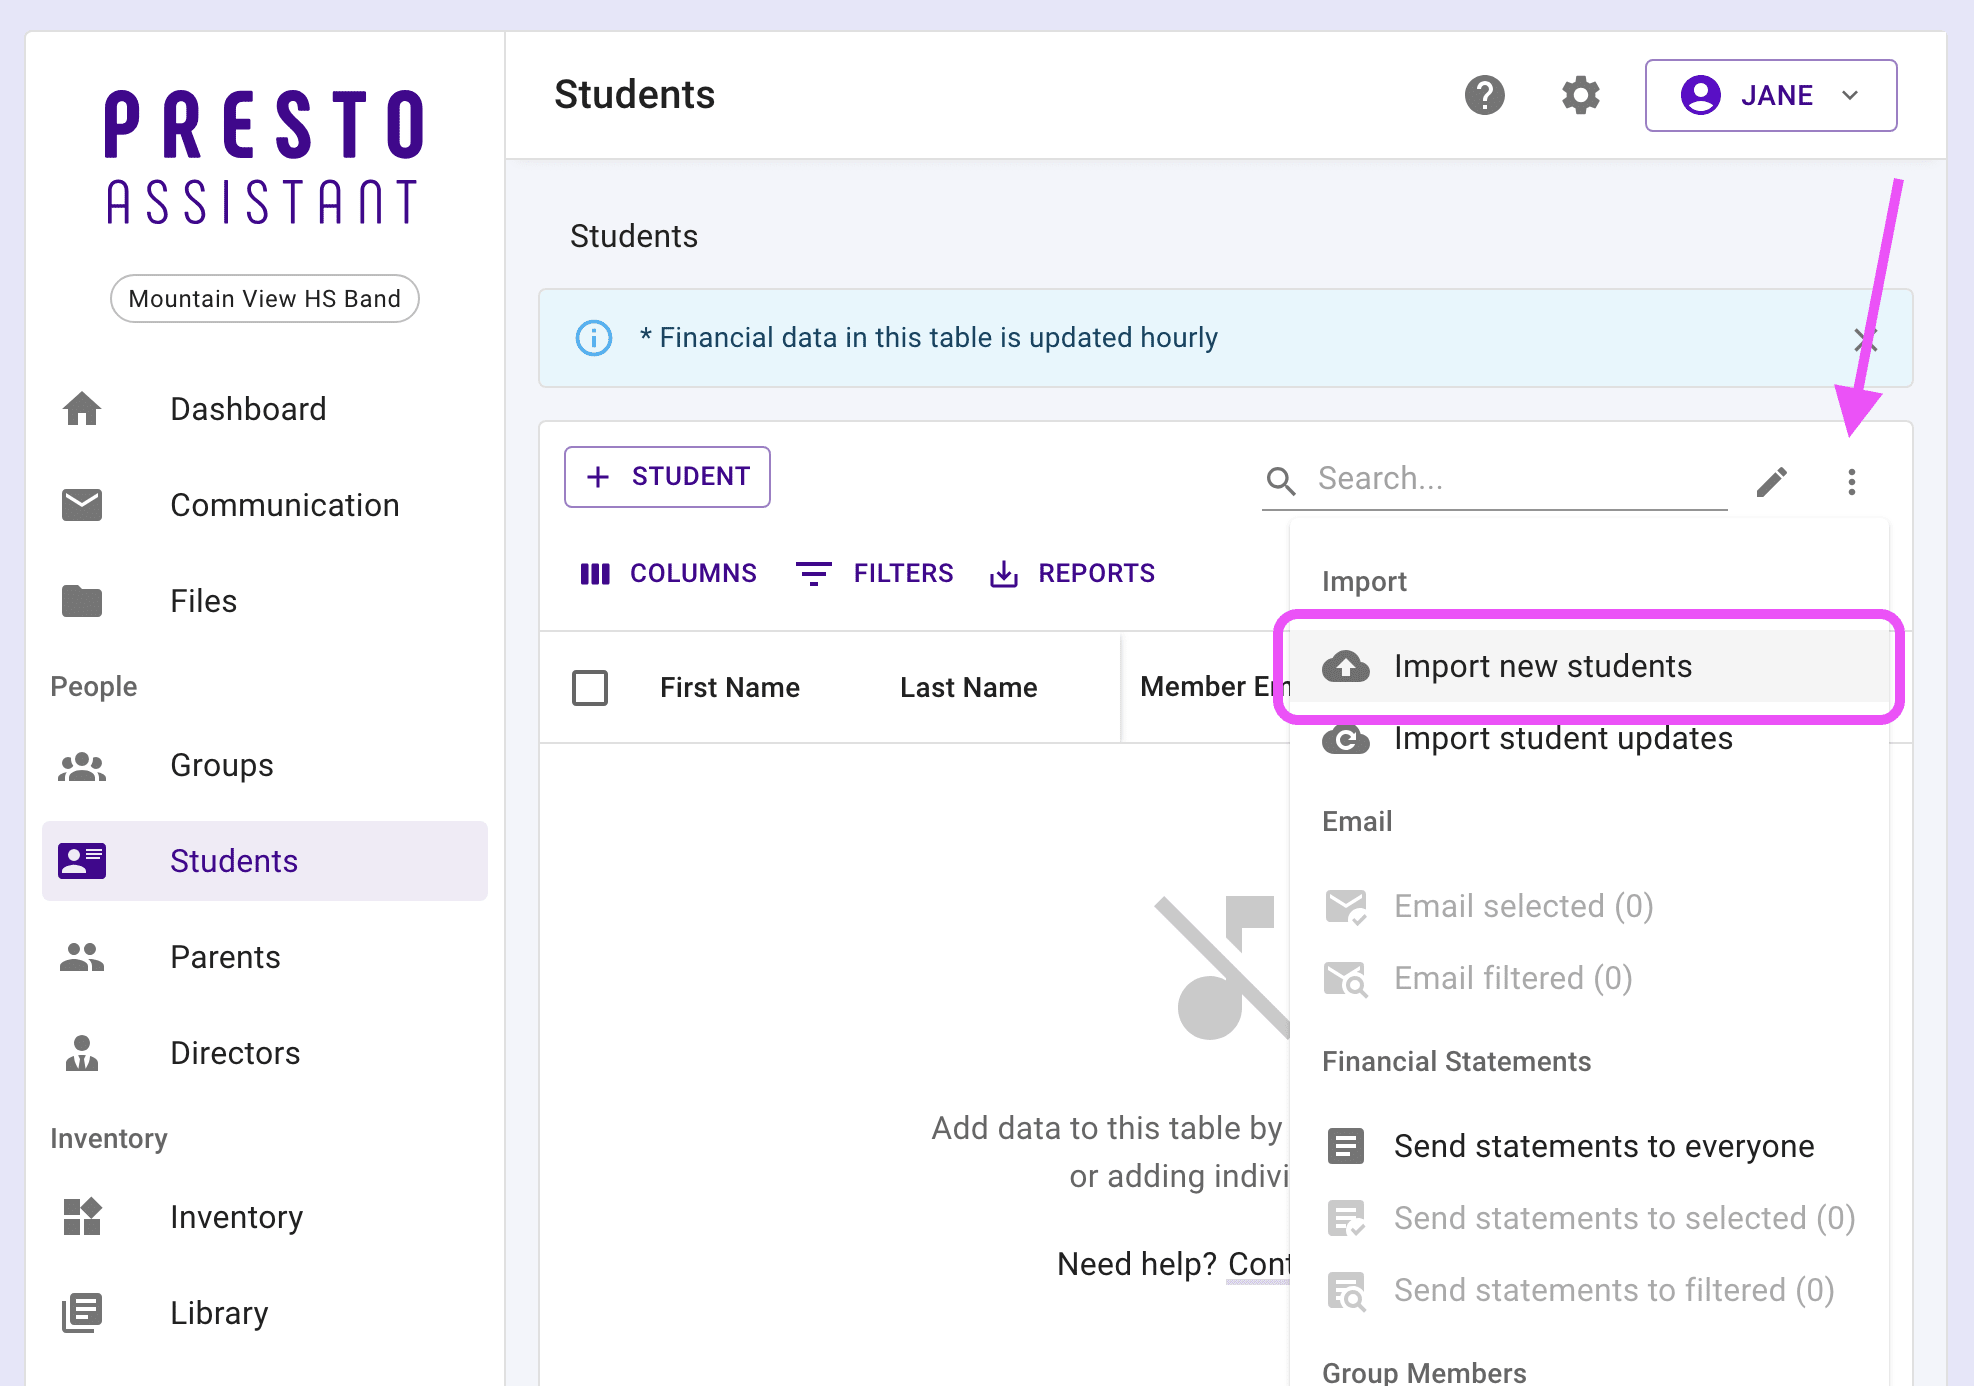Toggle the select-all checkbox in table header
This screenshot has height=1386, width=1974.
coord(590,688)
